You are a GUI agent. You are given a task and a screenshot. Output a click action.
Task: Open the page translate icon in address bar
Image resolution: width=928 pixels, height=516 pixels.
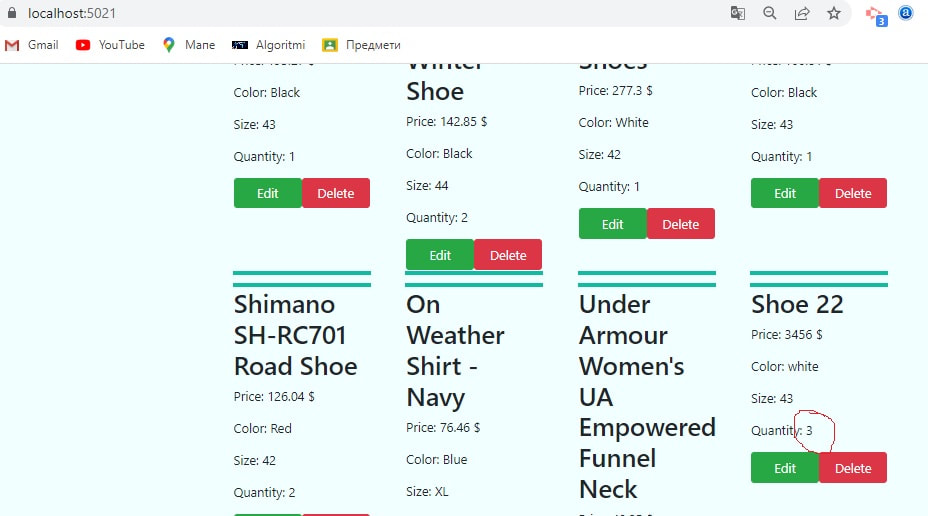pyautogui.click(x=737, y=13)
